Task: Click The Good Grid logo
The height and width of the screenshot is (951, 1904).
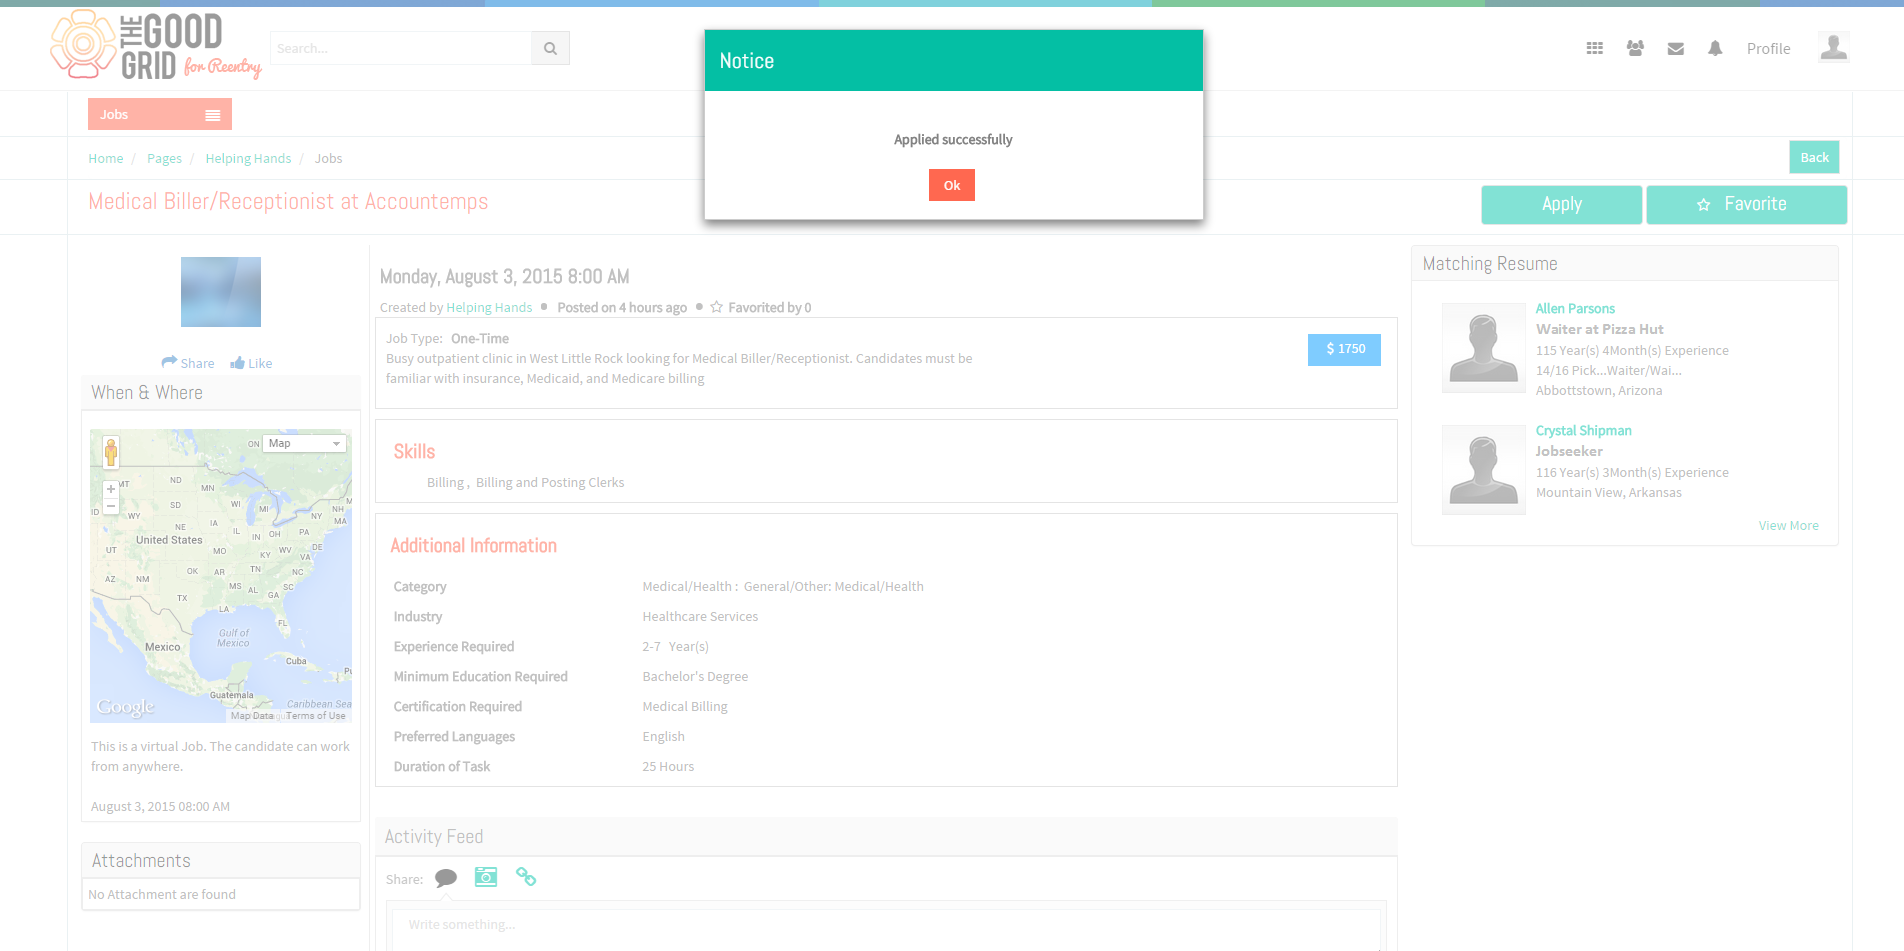Action: pyautogui.click(x=155, y=45)
